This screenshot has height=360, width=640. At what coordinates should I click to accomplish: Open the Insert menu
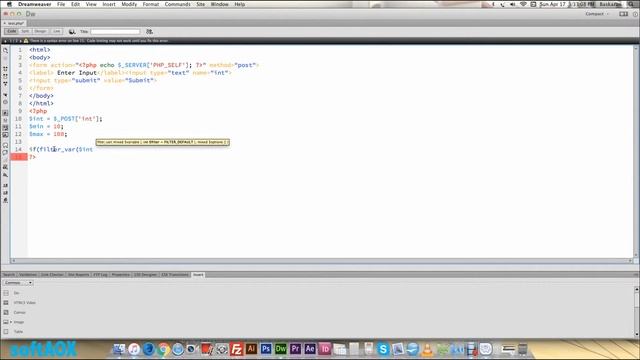click(109, 4)
